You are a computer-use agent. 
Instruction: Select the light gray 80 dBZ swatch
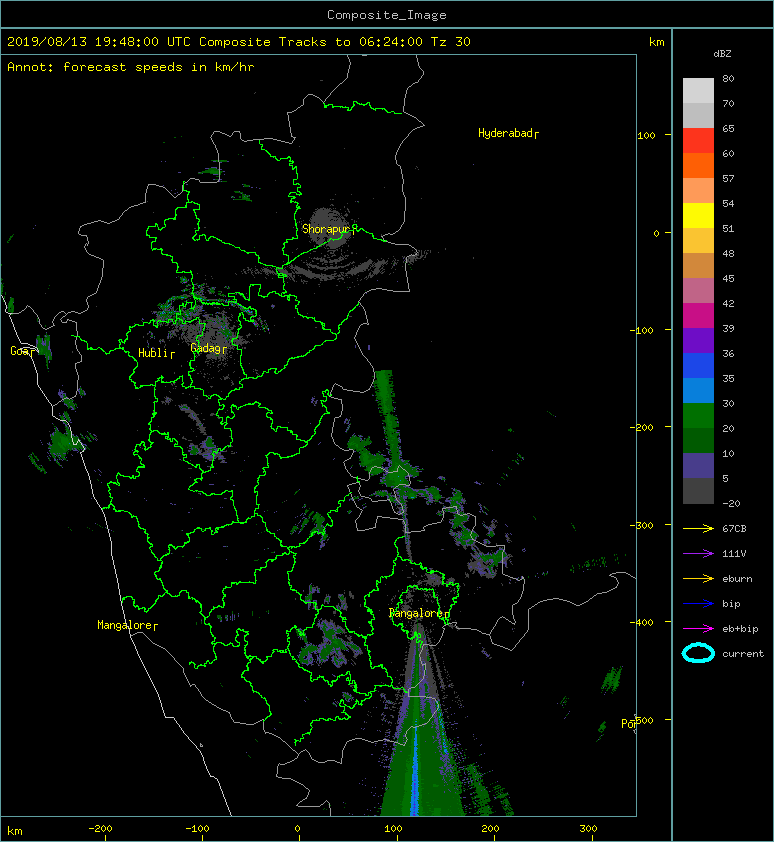pos(698,90)
